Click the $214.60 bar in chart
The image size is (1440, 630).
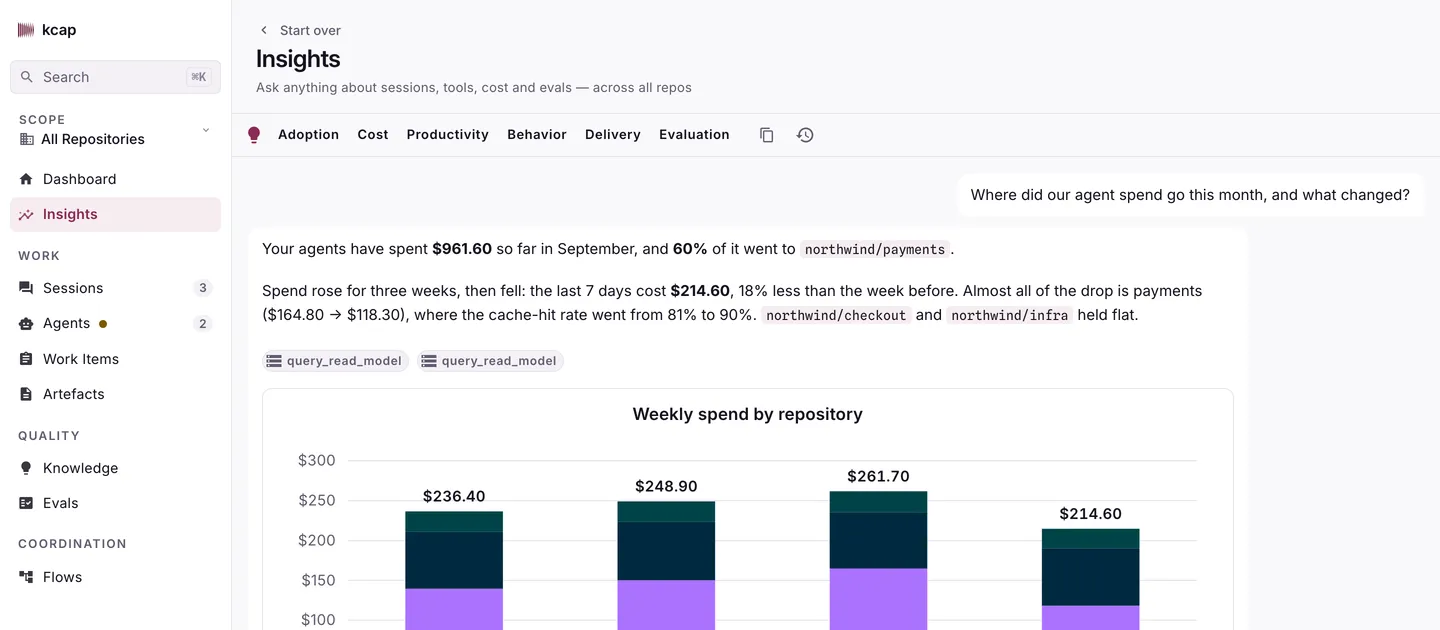[1090, 579]
